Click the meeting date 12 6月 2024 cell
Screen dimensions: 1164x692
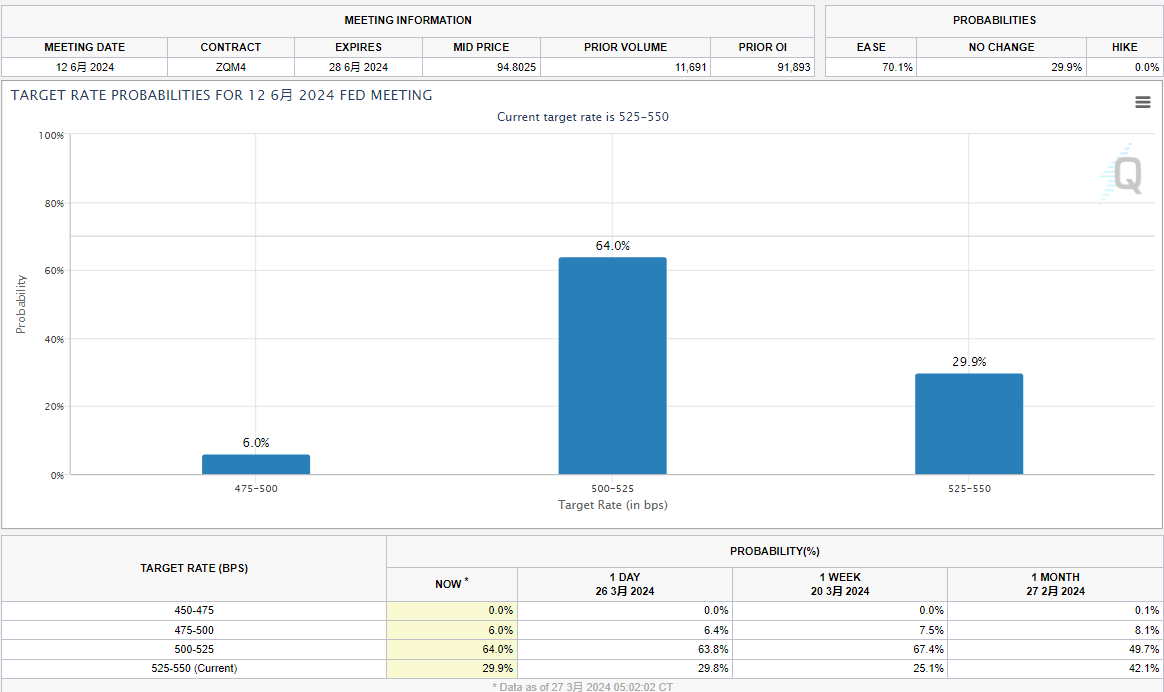click(84, 67)
